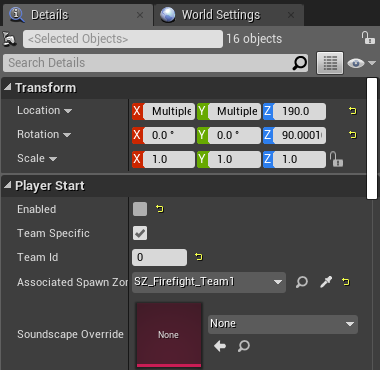Click the Scale X field
Screen dimensions: 380x370
169,159
